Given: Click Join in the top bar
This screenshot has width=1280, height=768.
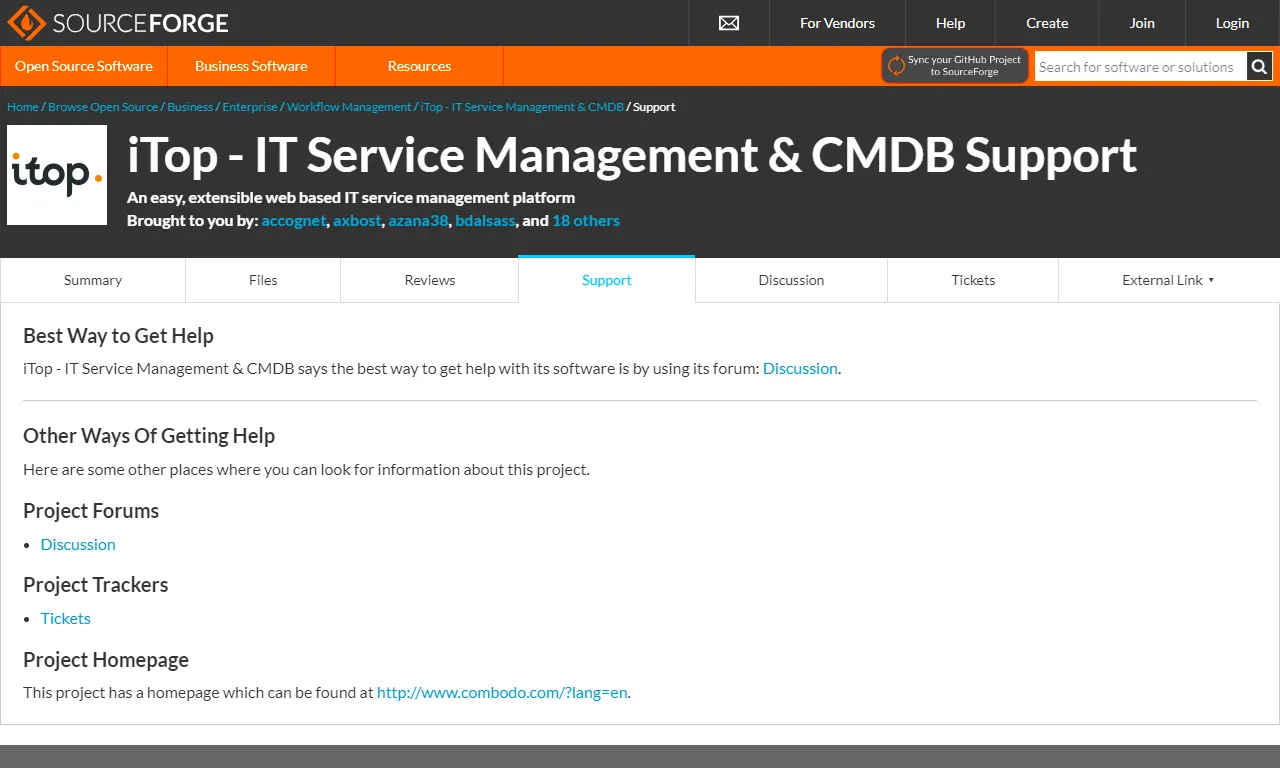Looking at the screenshot, I should pos(1142,23).
